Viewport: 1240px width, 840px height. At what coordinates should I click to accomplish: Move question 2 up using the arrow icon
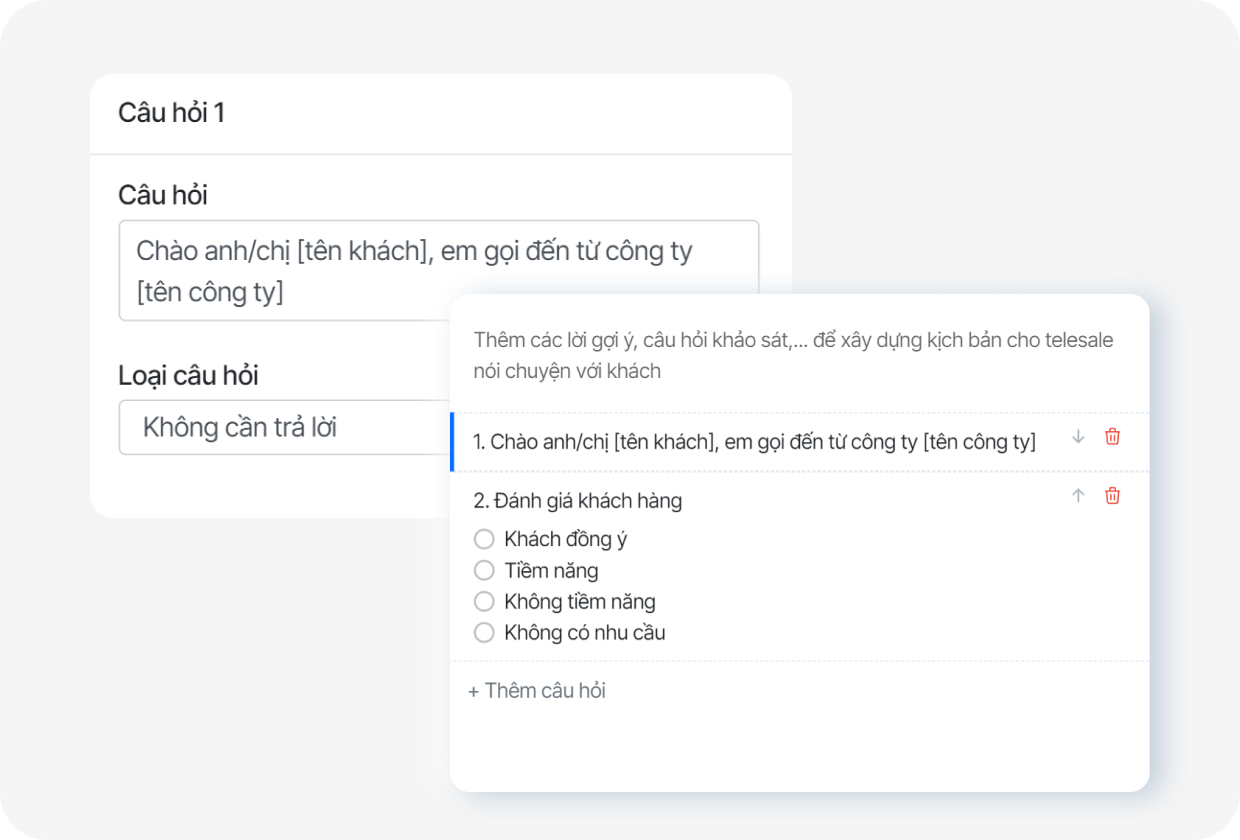click(1077, 496)
